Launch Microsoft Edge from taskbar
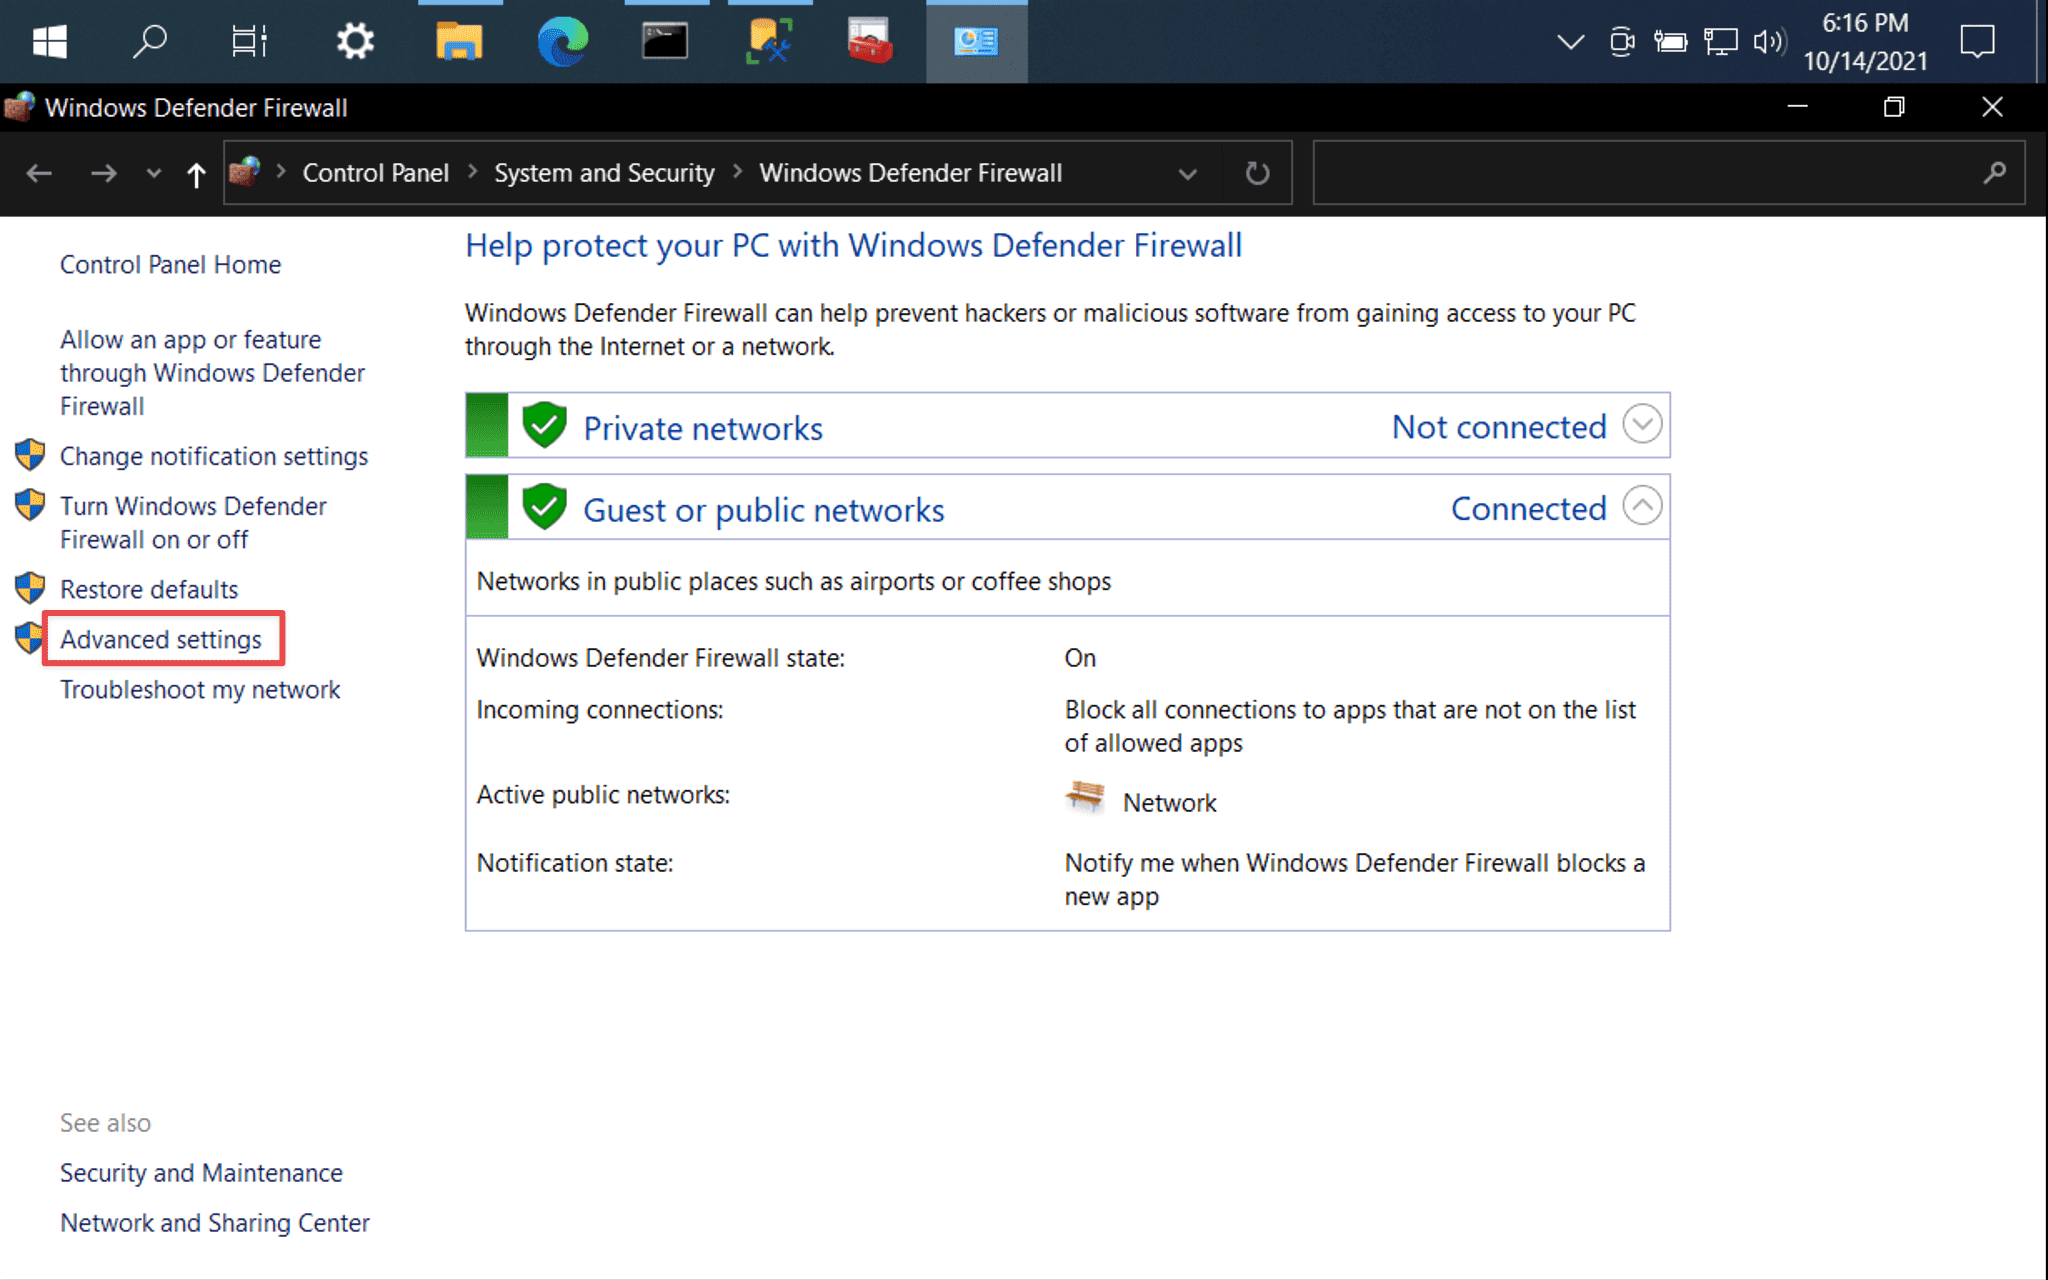 (x=563, y=41)
